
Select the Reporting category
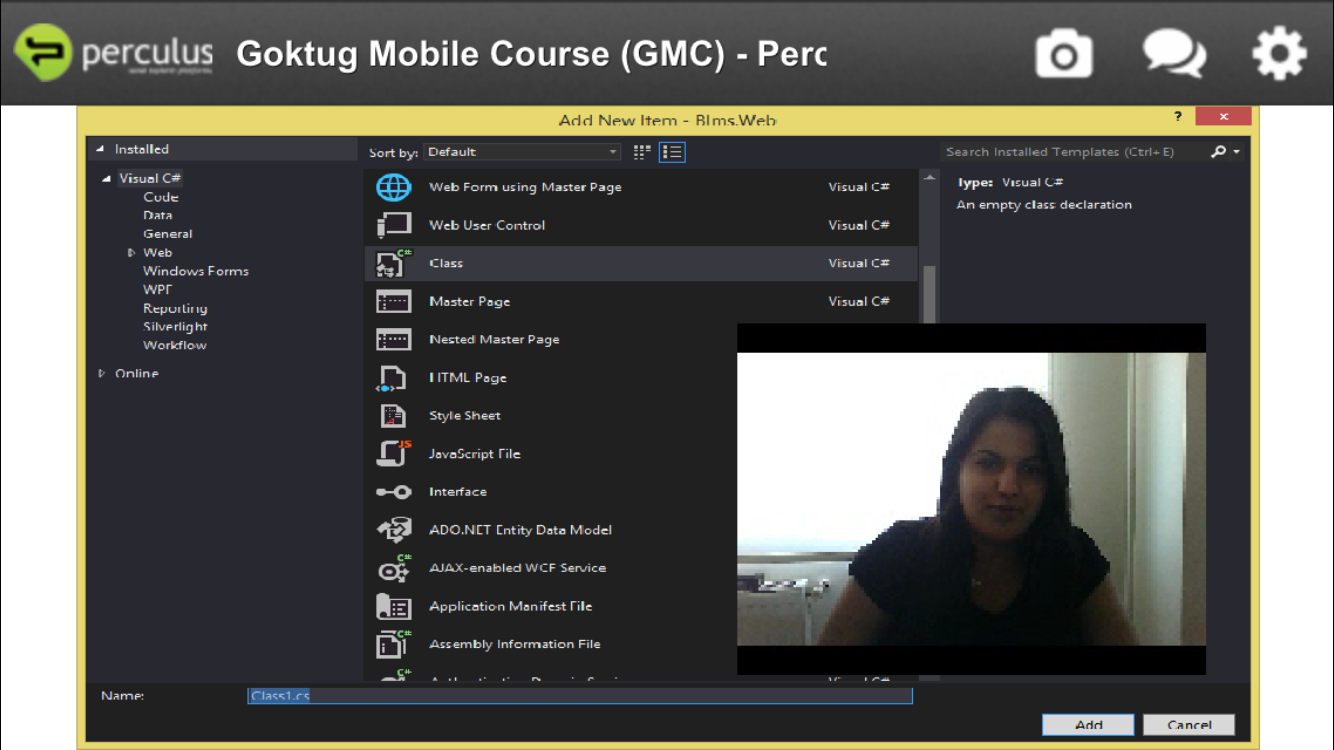click(x=175, y=308)
